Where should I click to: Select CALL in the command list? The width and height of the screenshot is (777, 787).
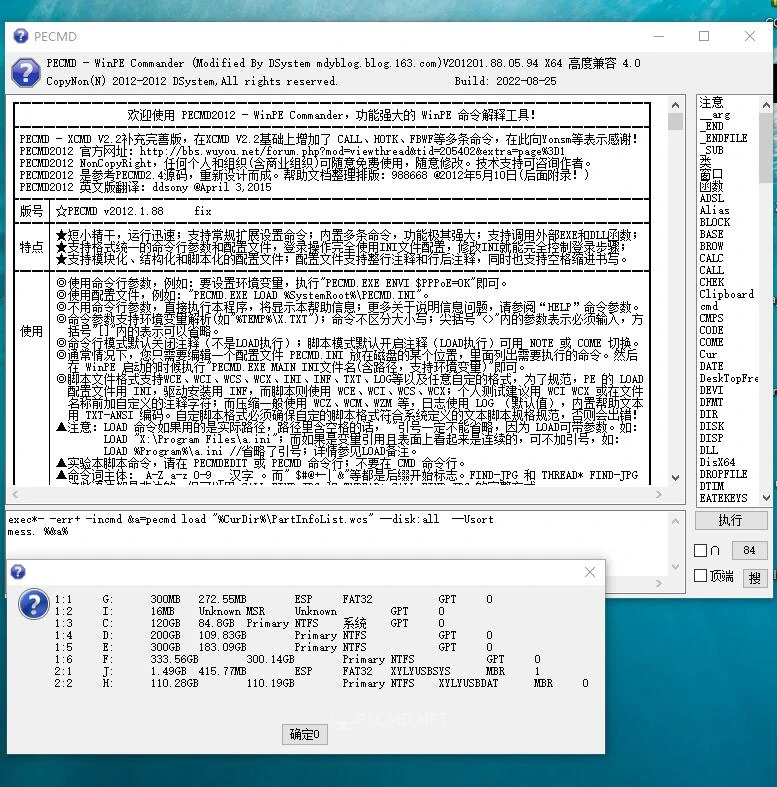[x=712, y=271]
